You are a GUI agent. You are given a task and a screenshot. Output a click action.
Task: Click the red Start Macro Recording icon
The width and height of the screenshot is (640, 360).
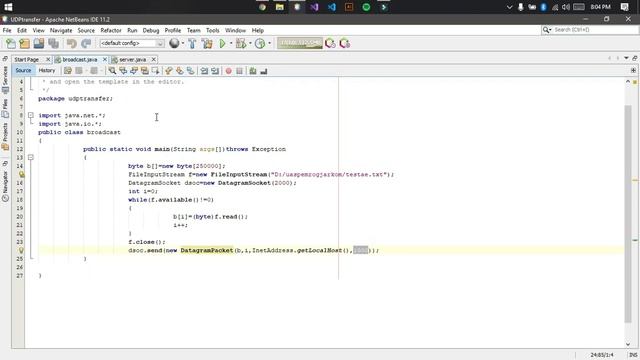[x=229, y=71]
